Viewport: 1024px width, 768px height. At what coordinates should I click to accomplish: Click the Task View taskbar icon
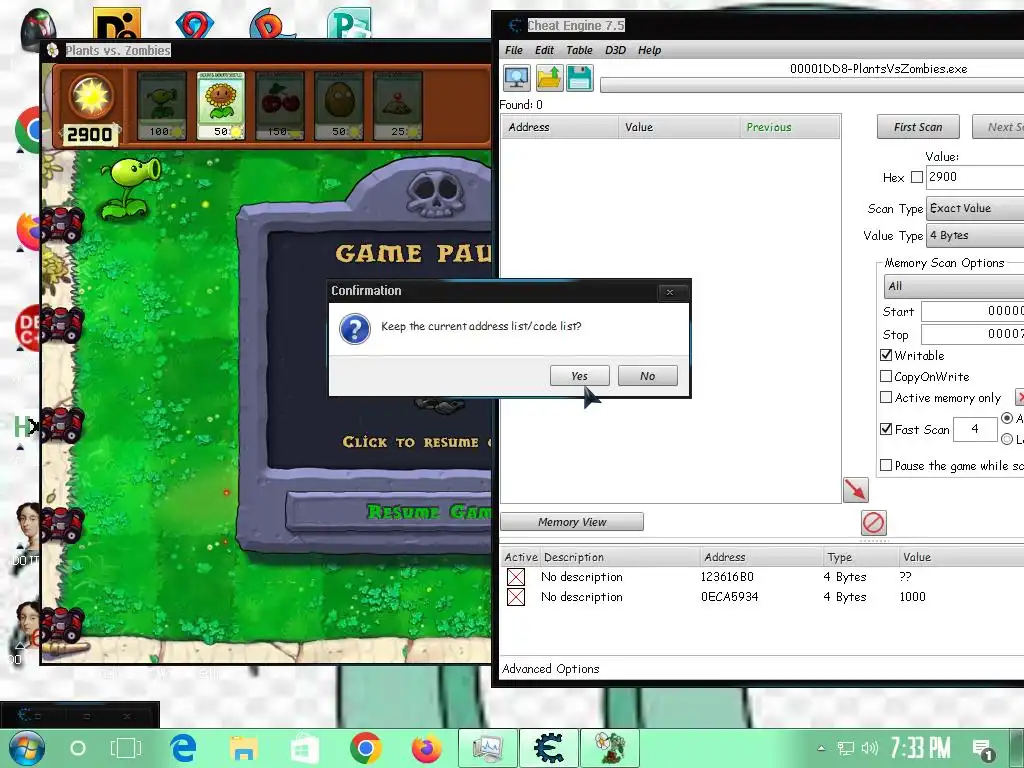125,748
